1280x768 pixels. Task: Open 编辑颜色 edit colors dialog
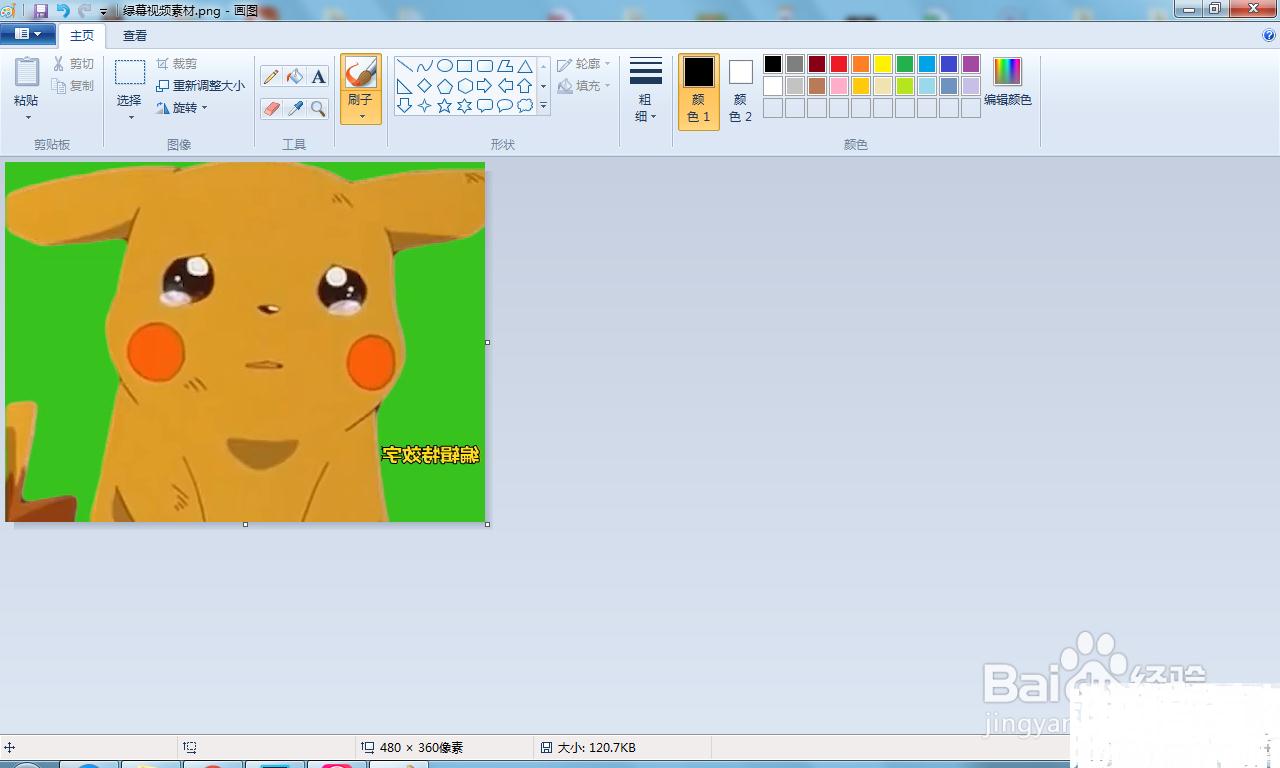[x=1007, y=81]
